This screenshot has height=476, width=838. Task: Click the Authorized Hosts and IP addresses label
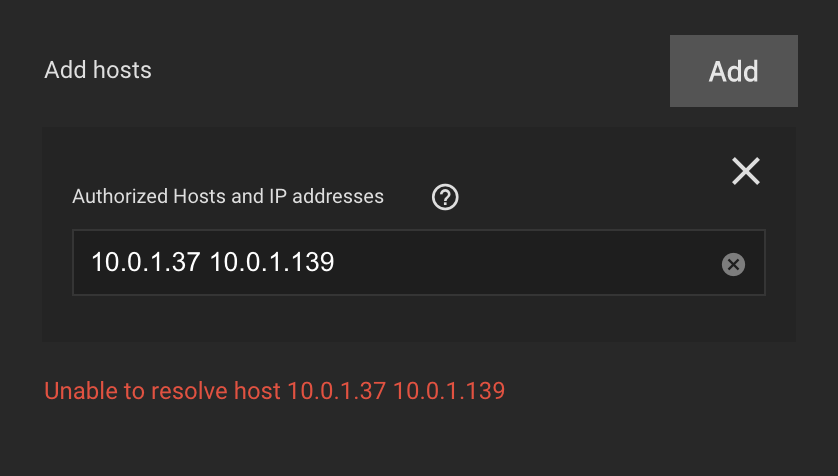(228, 197)
